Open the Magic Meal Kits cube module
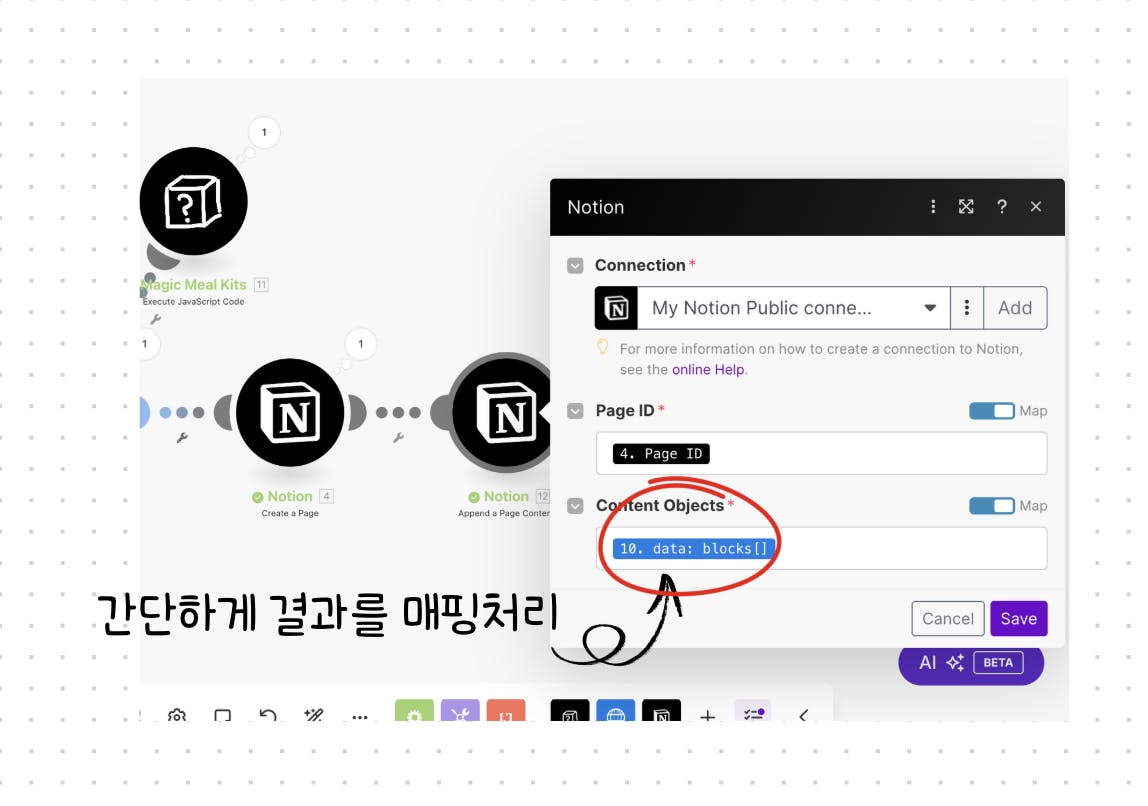The image size is (1148, 806). click(x=193, y=201)
